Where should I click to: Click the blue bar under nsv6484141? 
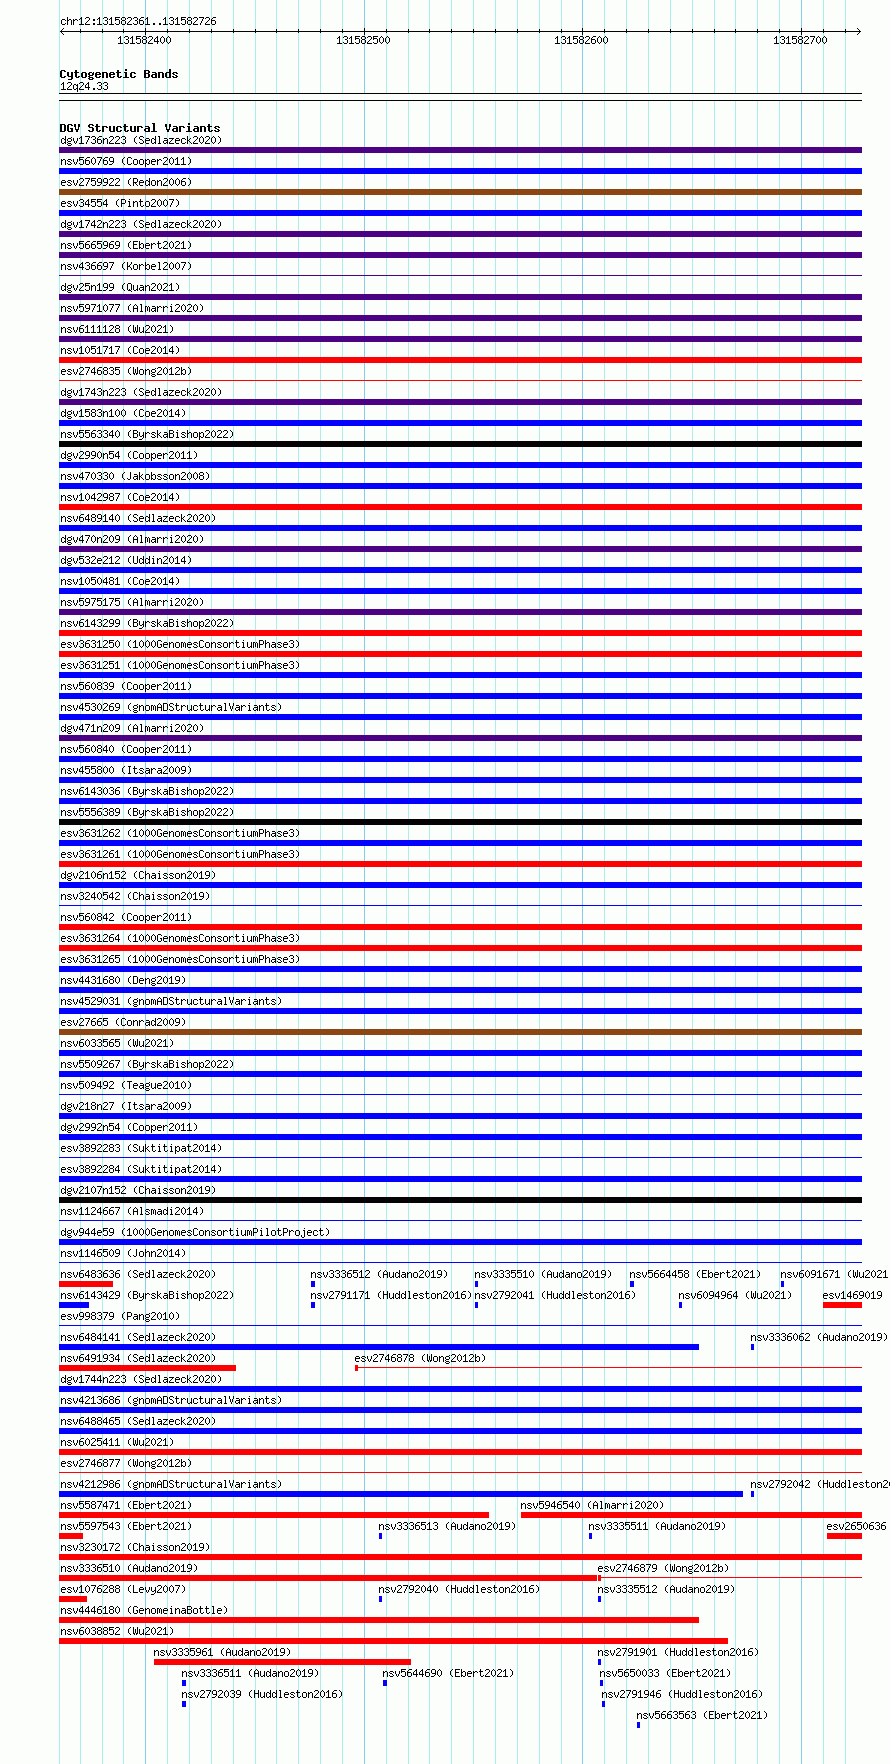[x=379, y=1347]
